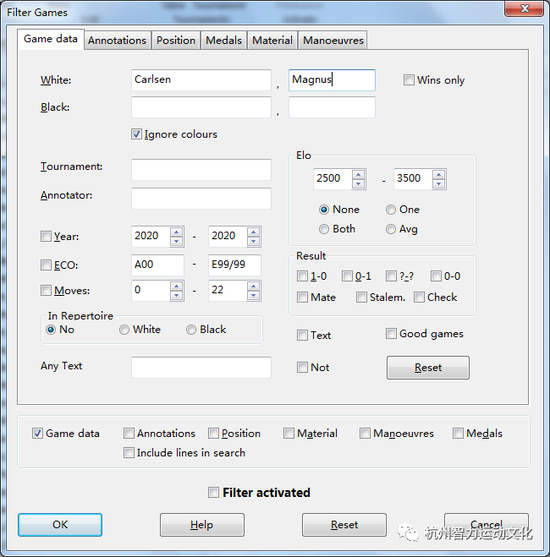The width and height of the screenshot is (550, 557).
Task: Switch to the Annotations tab
Action: click(117, 40)
